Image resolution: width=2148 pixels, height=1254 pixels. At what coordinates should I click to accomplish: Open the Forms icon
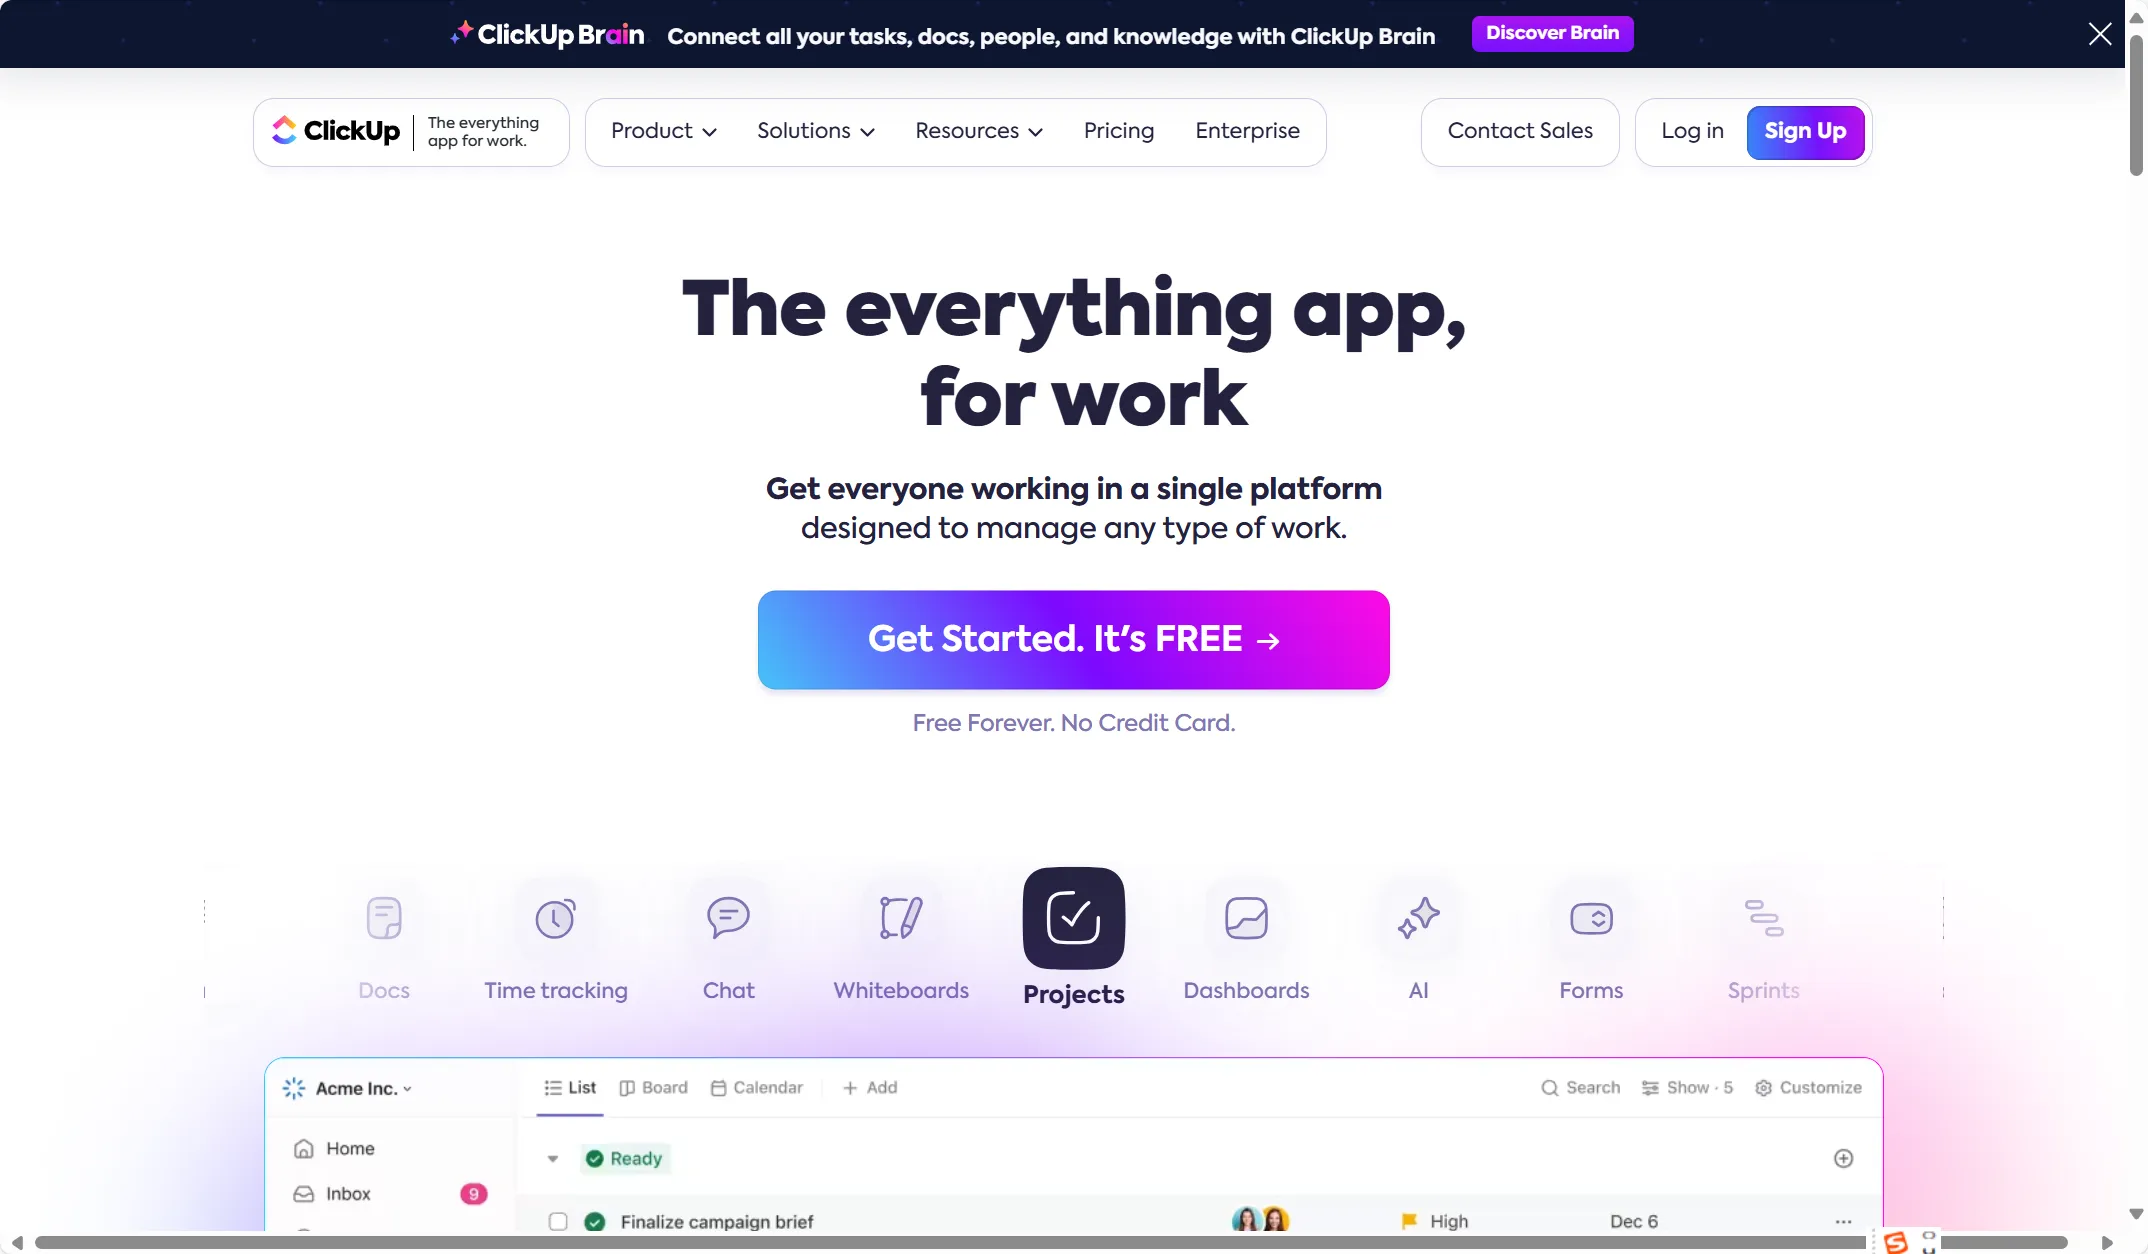(1591, 917)
